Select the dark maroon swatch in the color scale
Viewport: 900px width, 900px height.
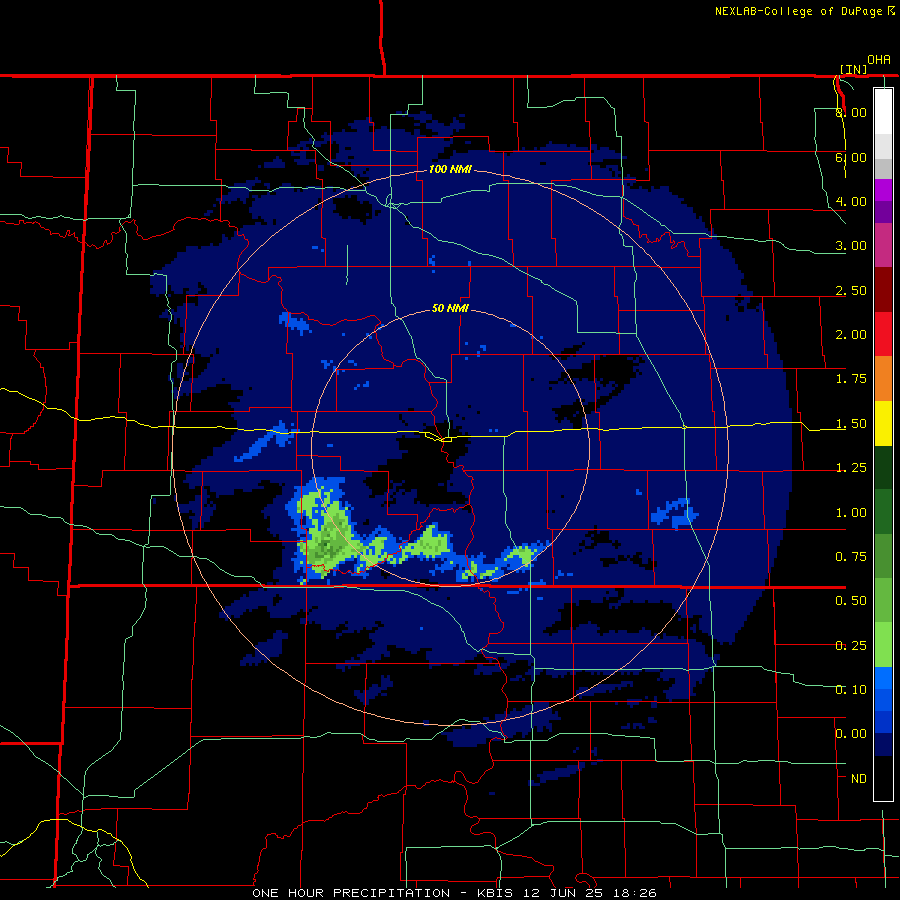(x=883, y=289)
